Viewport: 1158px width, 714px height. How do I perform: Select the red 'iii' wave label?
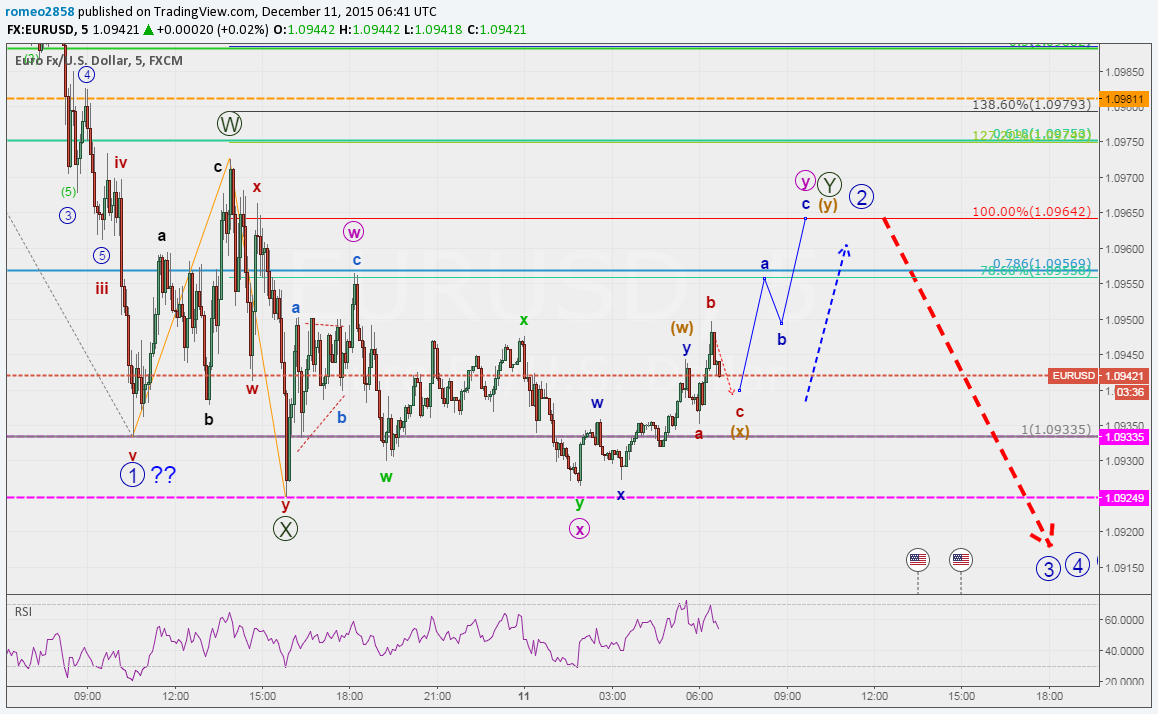click(x=102, y=289)
